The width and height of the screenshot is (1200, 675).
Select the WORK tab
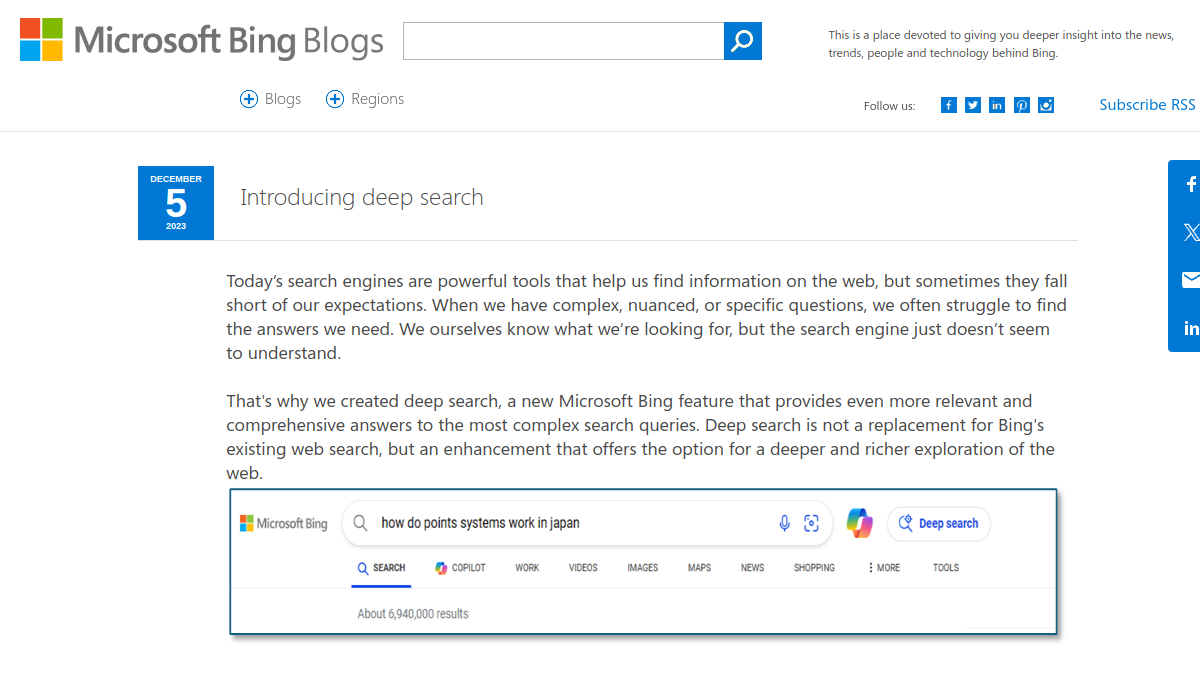point(527,568)
